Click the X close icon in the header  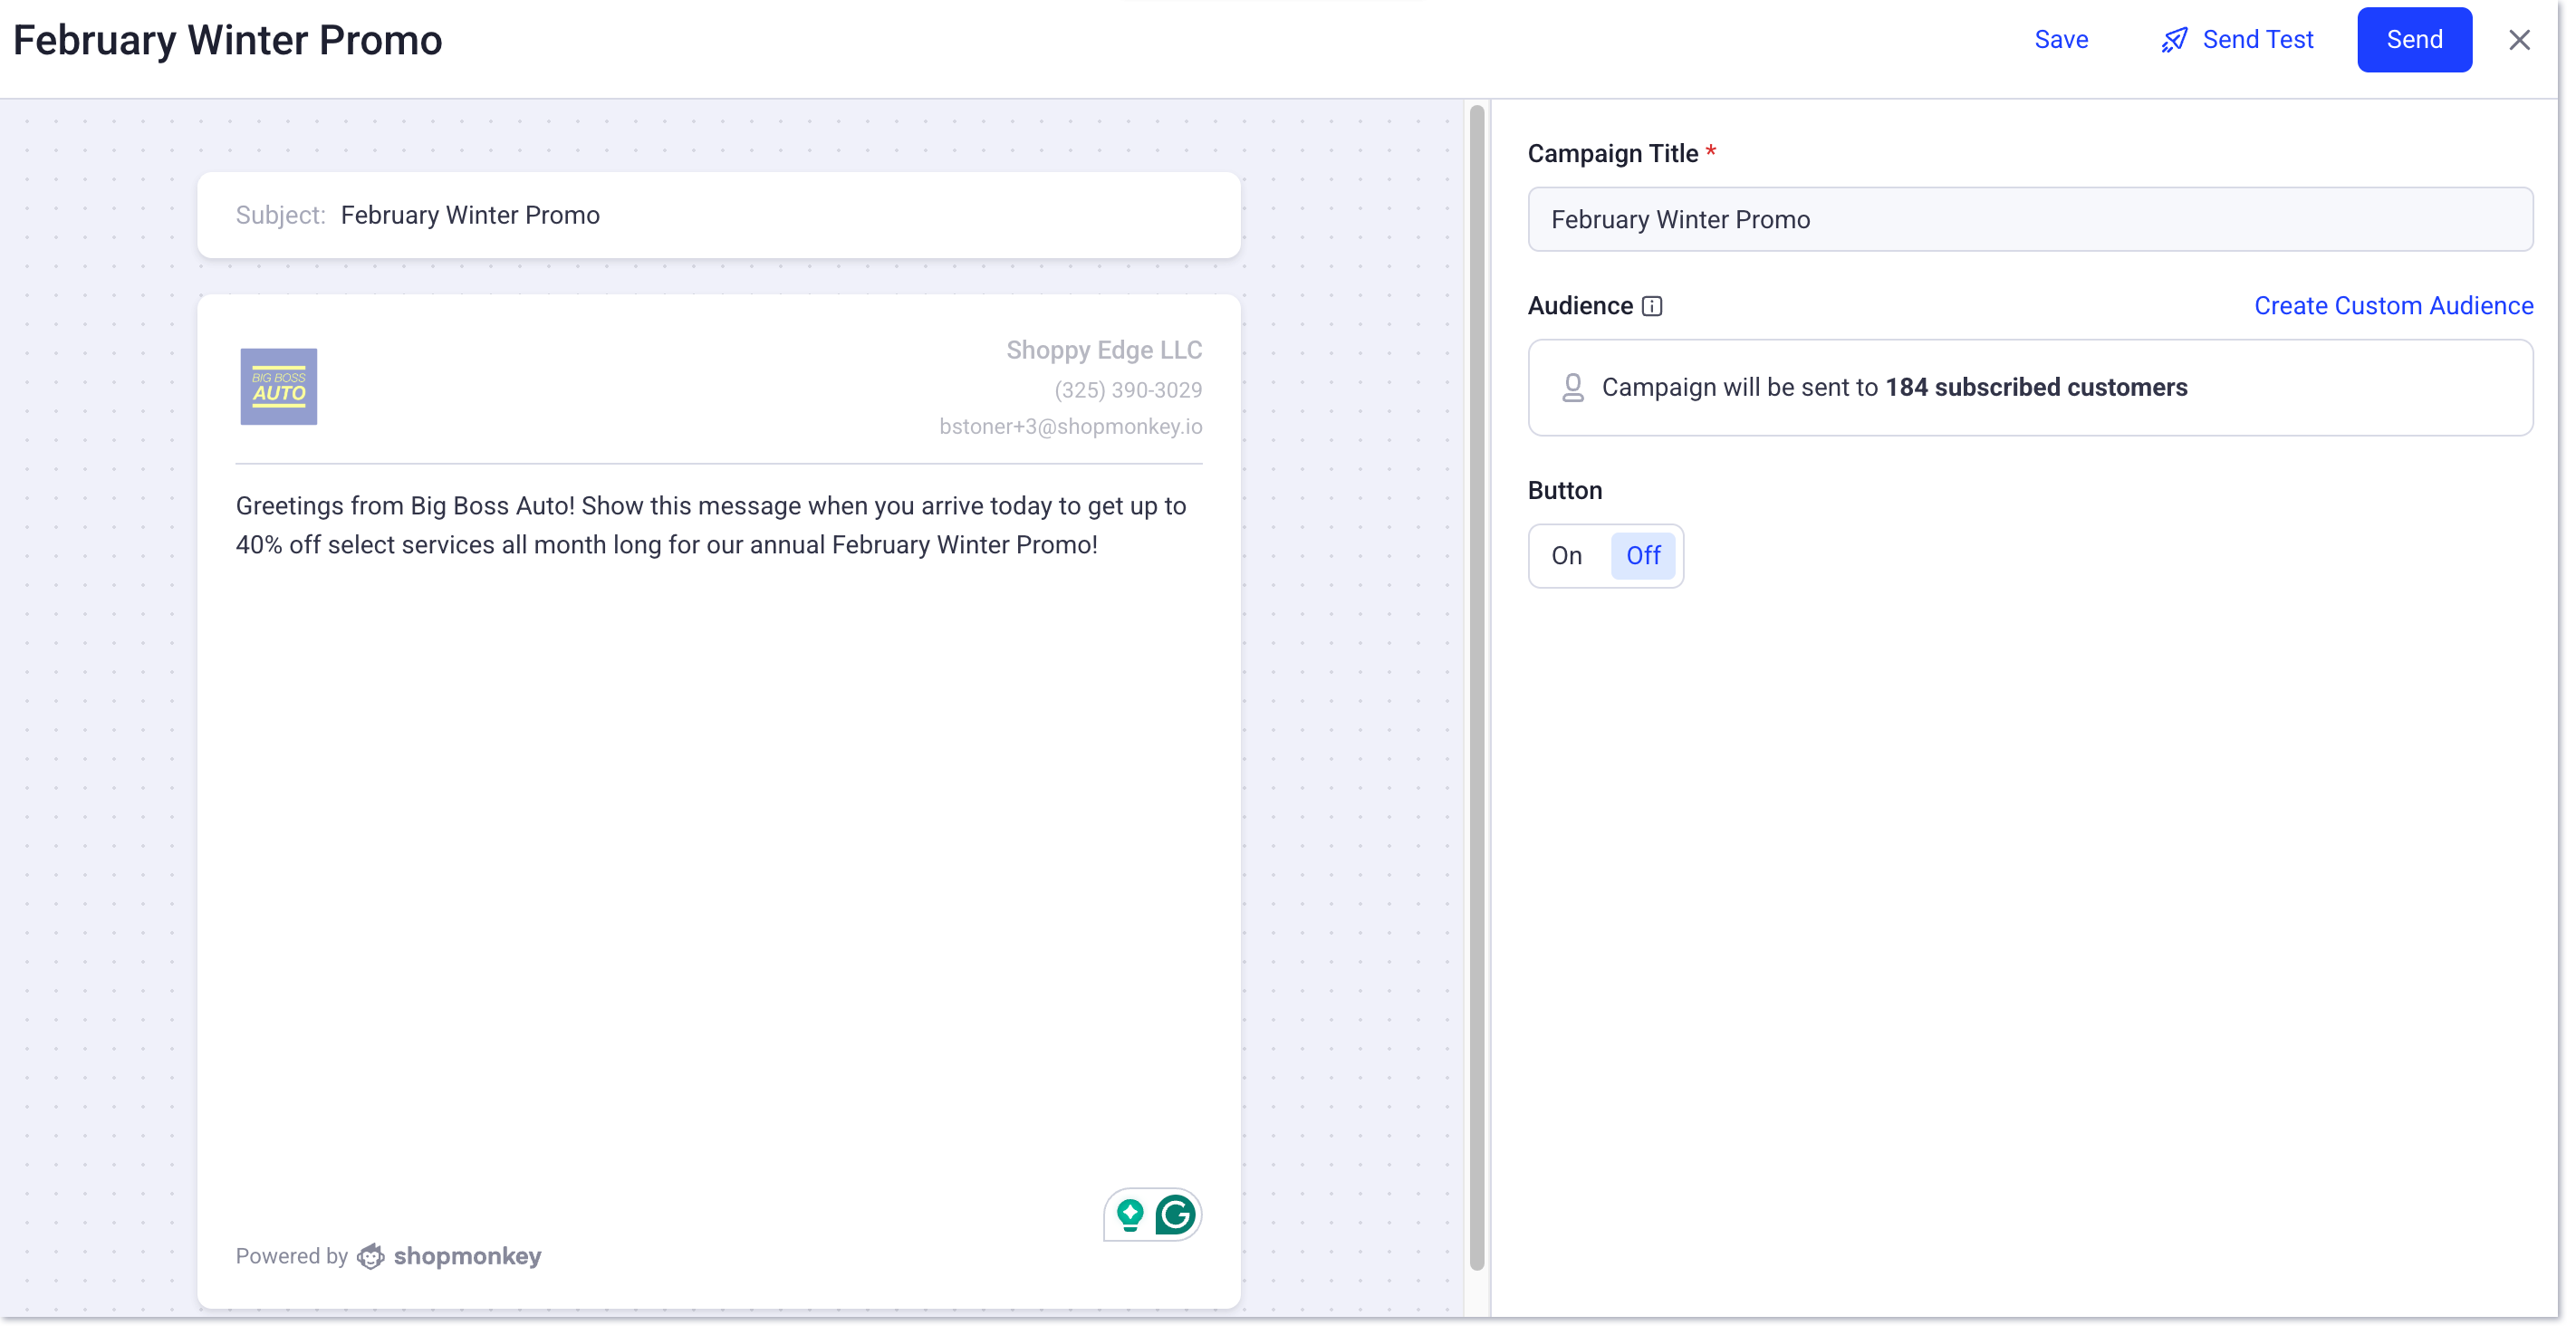coord(2519,39)
